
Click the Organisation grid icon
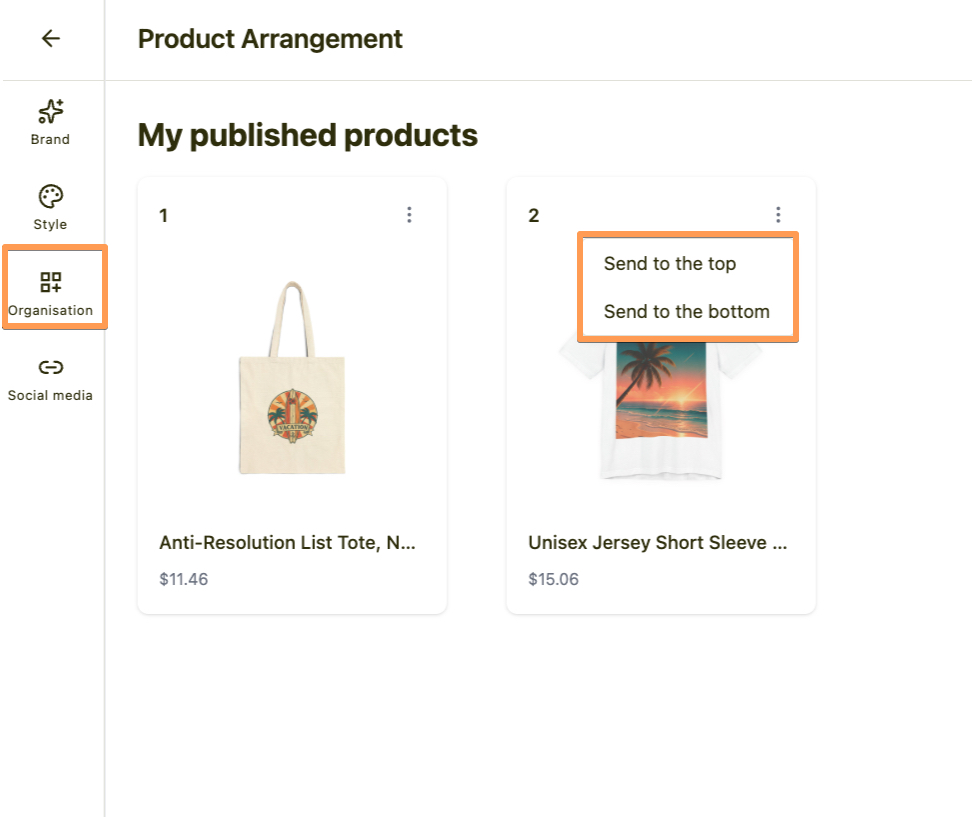(51, 282)
